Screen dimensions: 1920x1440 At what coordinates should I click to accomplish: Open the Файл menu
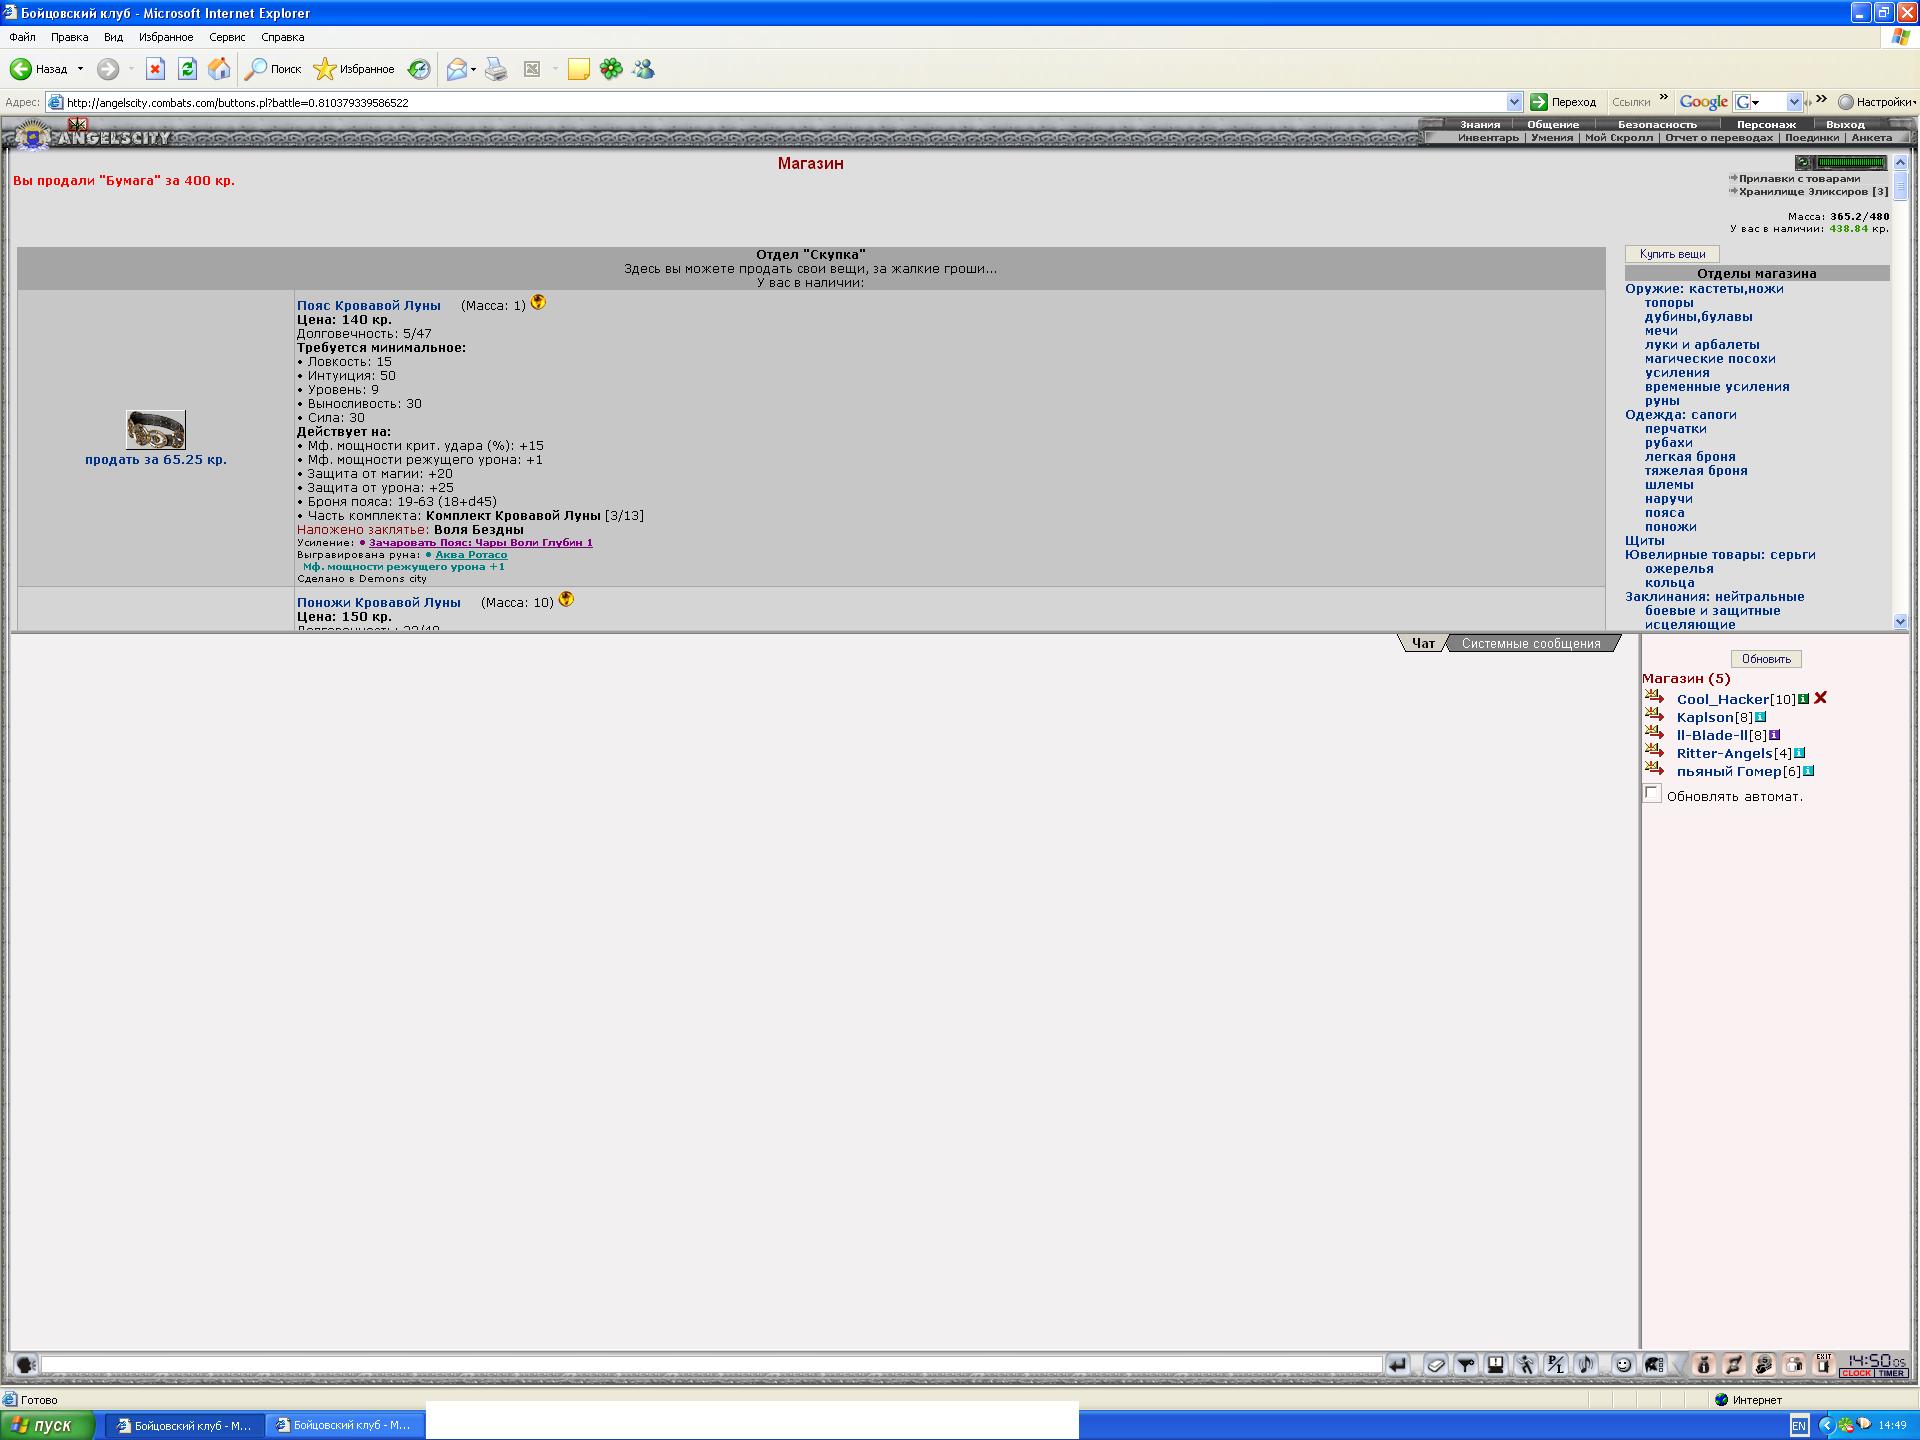tap(22, 37)
